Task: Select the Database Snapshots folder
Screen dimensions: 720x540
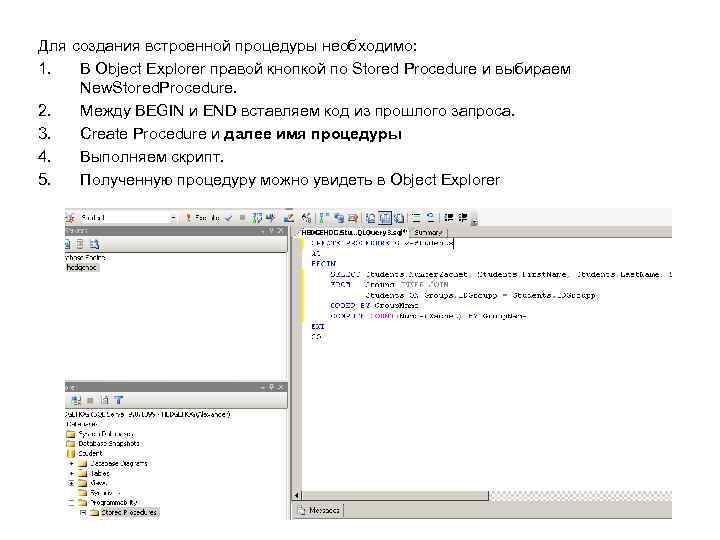Action: click(x=103, y=444)
